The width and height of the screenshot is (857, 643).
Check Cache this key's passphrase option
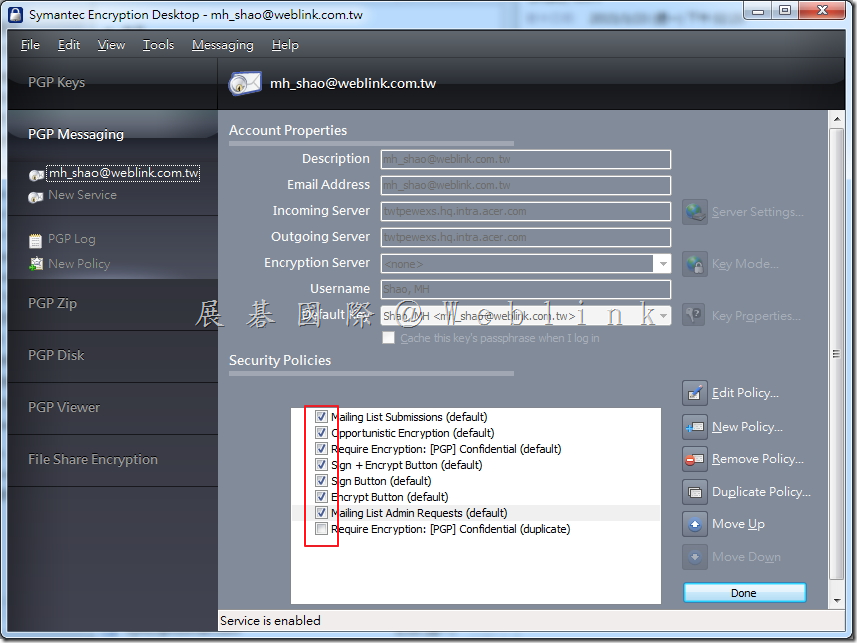389,338
